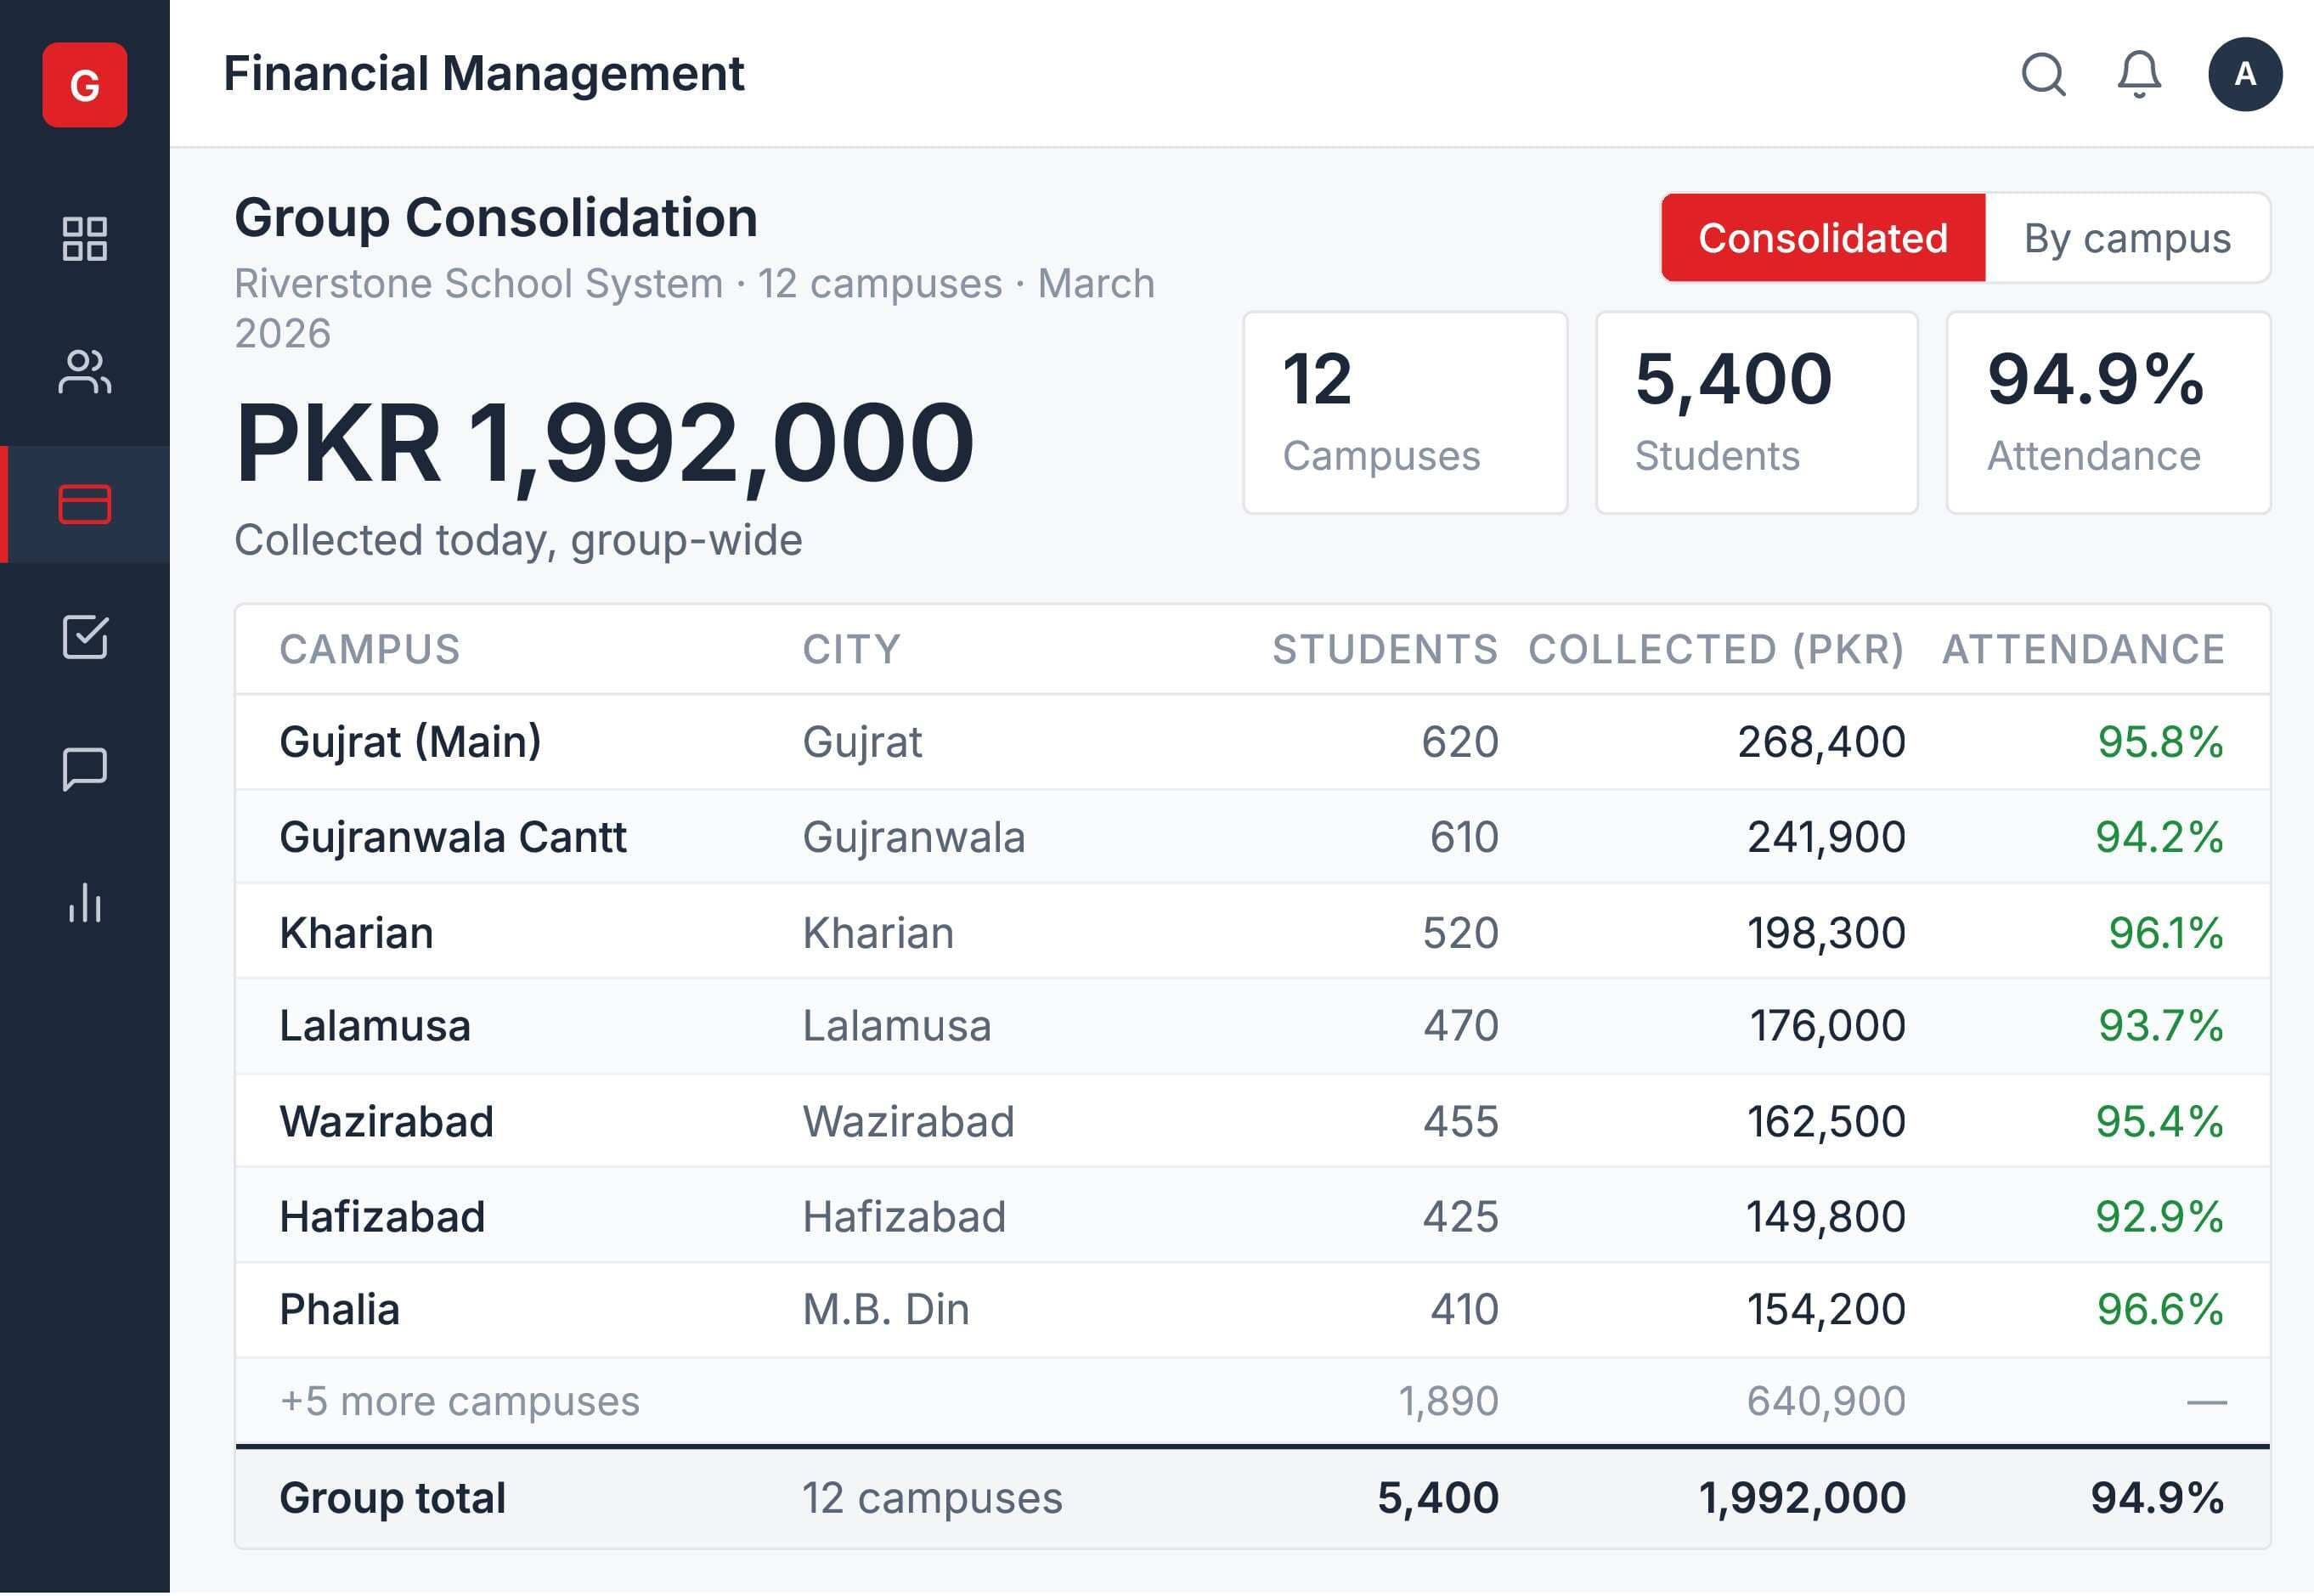The height and width of the screenshot is (1596, 2314).
Task: Click the 176,000 collected amount
Action: point(1827,1026)
